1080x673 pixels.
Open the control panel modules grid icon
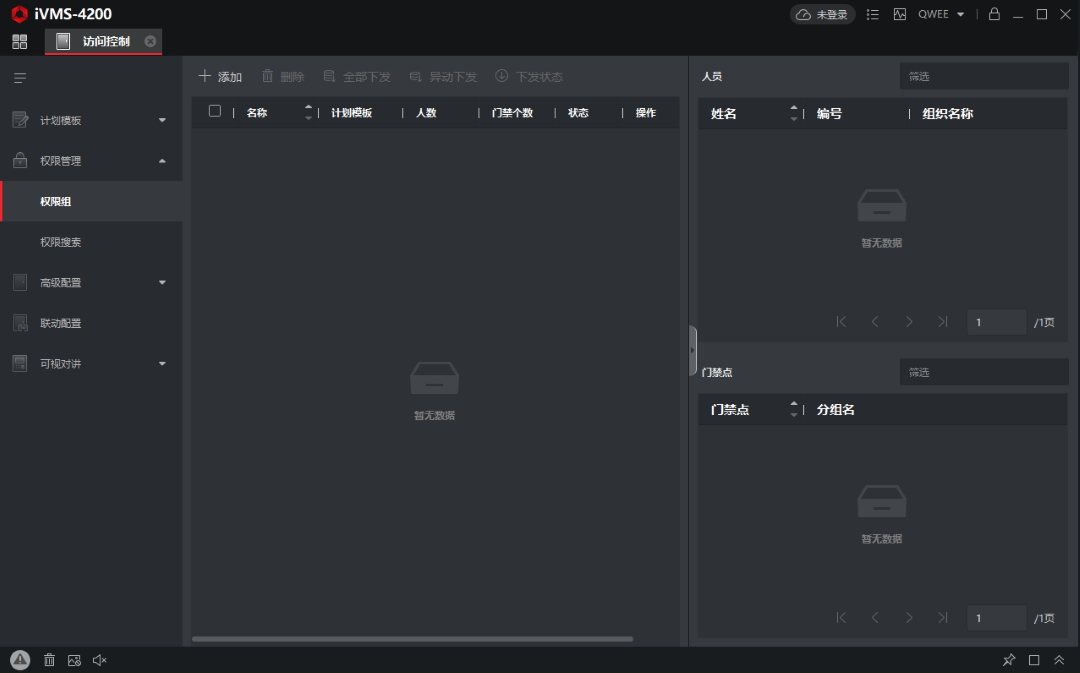pyautogui.click(x=19, y=41)
